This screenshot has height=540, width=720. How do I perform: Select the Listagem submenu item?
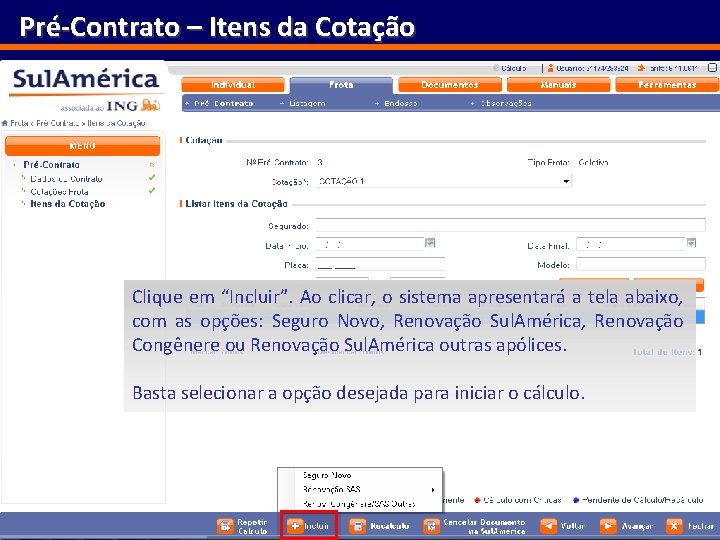(x=307, y=104)
